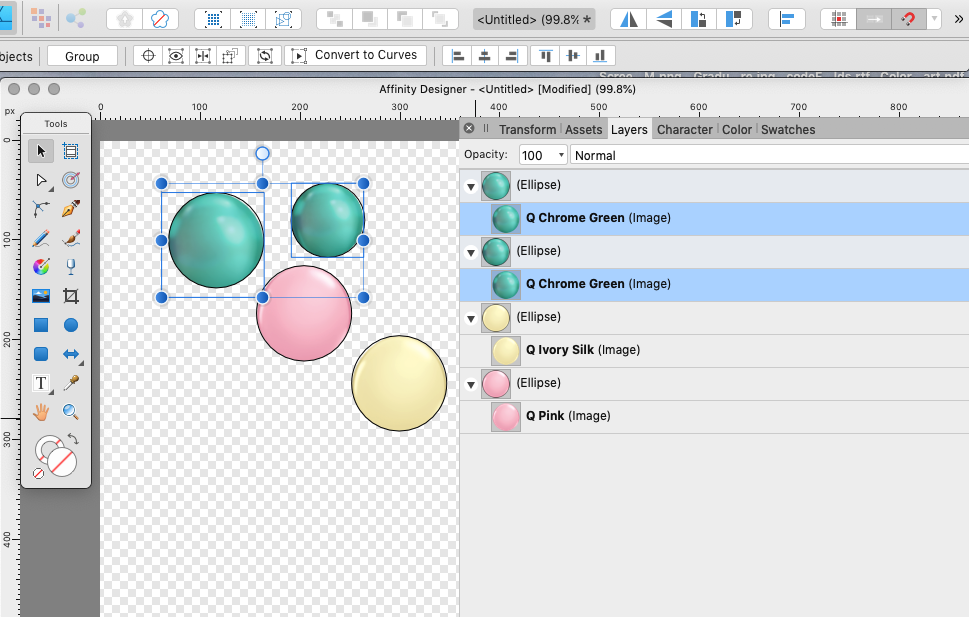This screenshot has width=969, height=617.
Task: Select the Vector Crop tool
Action: click(x=72, y=294)
